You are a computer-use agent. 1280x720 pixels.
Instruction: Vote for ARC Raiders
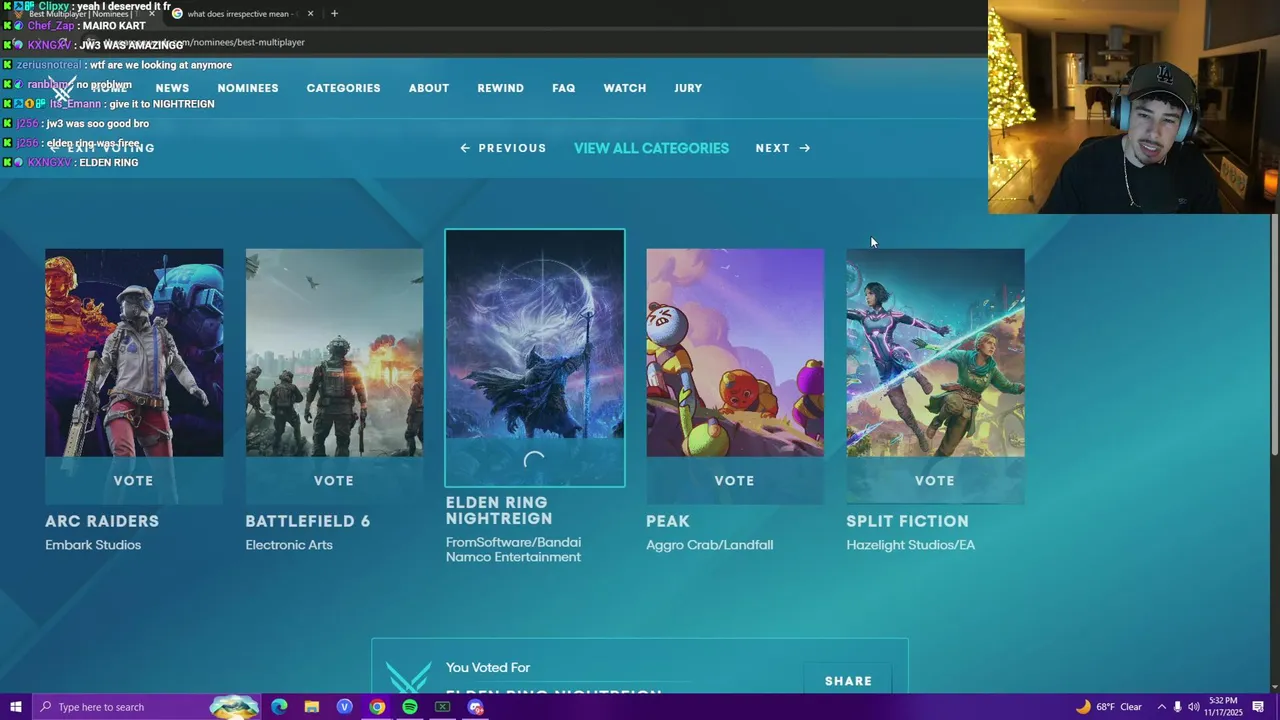tap(133, 481)
